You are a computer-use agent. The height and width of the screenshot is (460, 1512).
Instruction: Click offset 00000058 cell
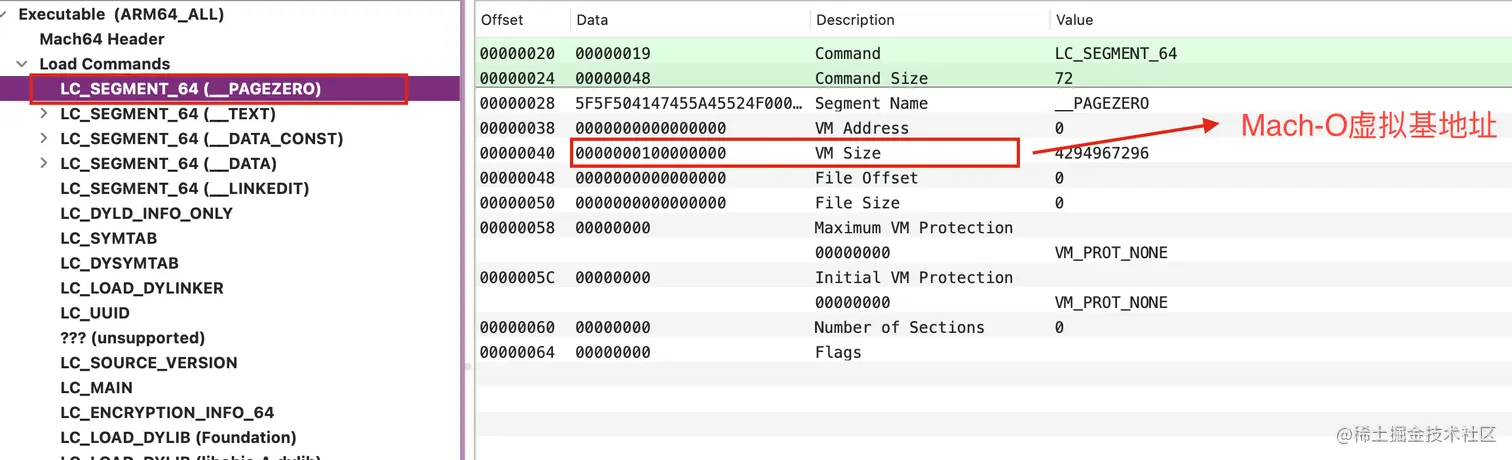517,228
